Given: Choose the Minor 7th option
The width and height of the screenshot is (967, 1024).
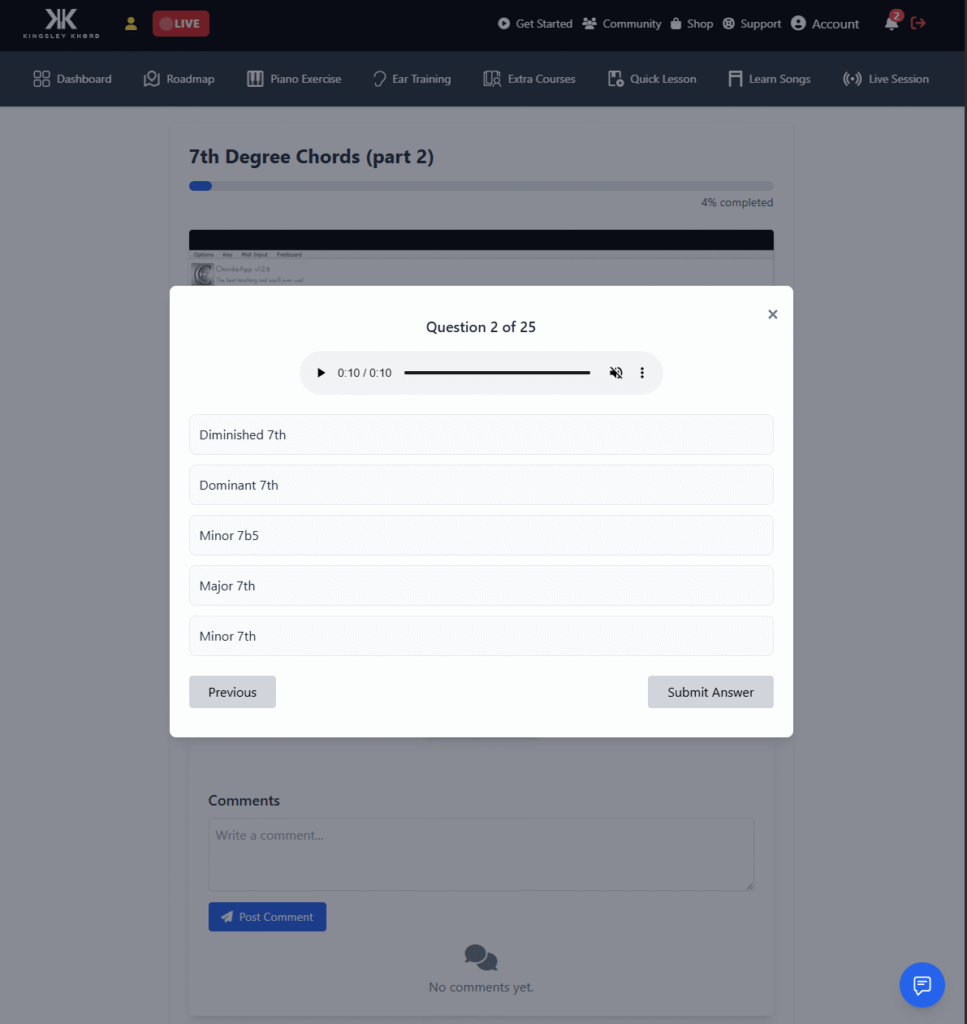Looking at the screenshot, I should pyautogui.click(x=481, y=636).
